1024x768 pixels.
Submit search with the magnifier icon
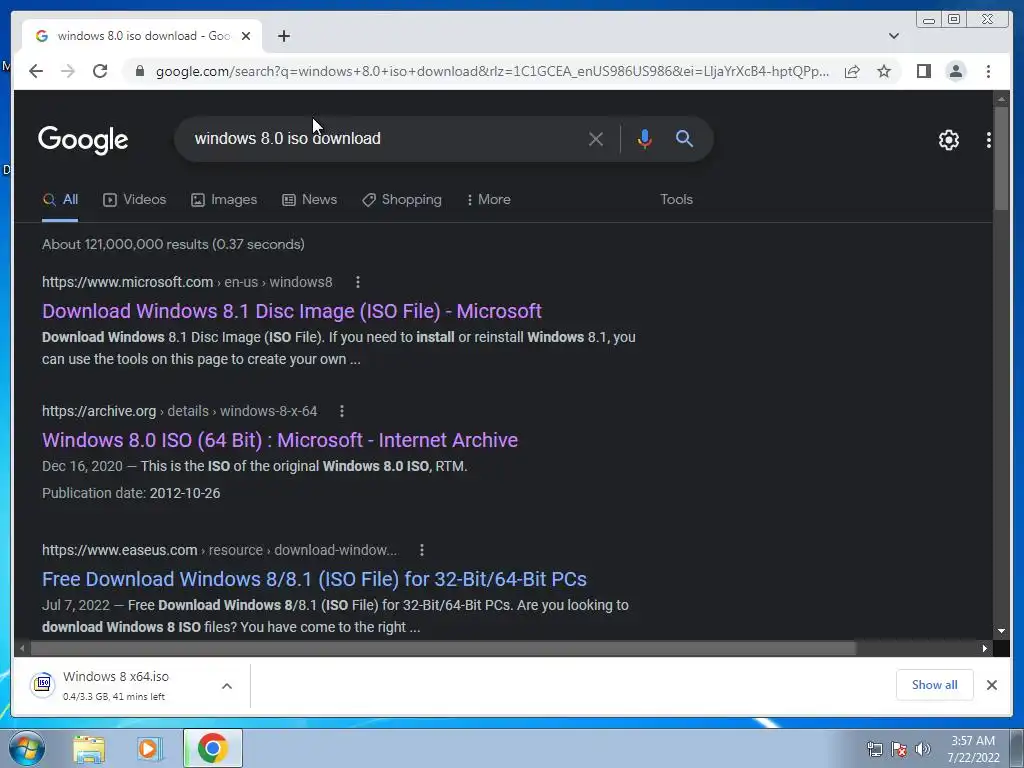[x=684, y=138]
